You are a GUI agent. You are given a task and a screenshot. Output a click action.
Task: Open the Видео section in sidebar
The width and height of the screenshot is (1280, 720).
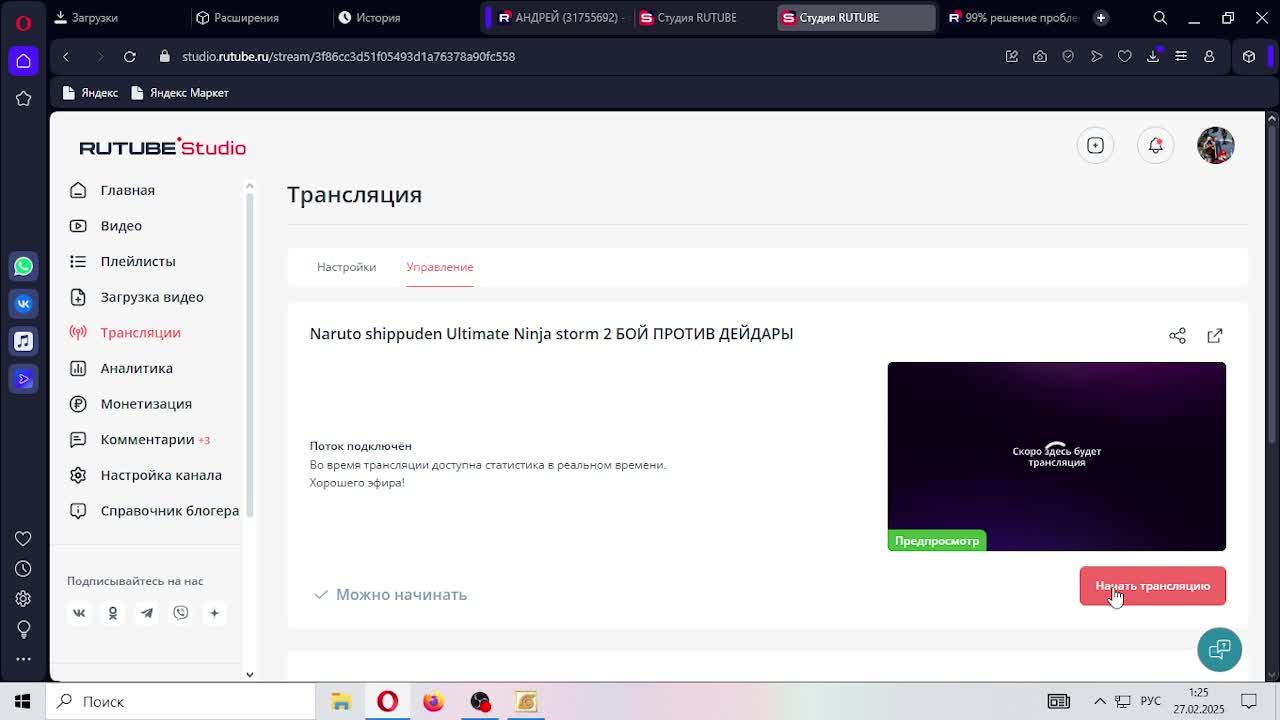120,226
